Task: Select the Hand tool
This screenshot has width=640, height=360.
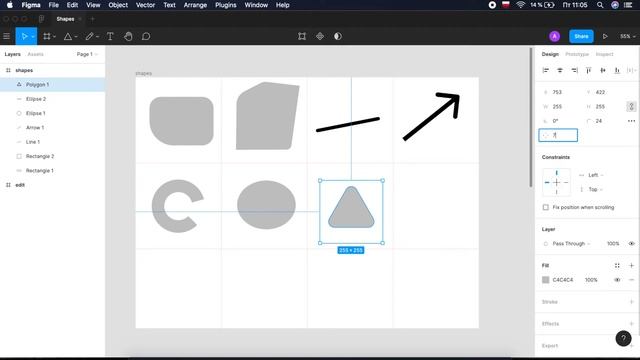Action: pyautogui.click(x=128, y=36)
